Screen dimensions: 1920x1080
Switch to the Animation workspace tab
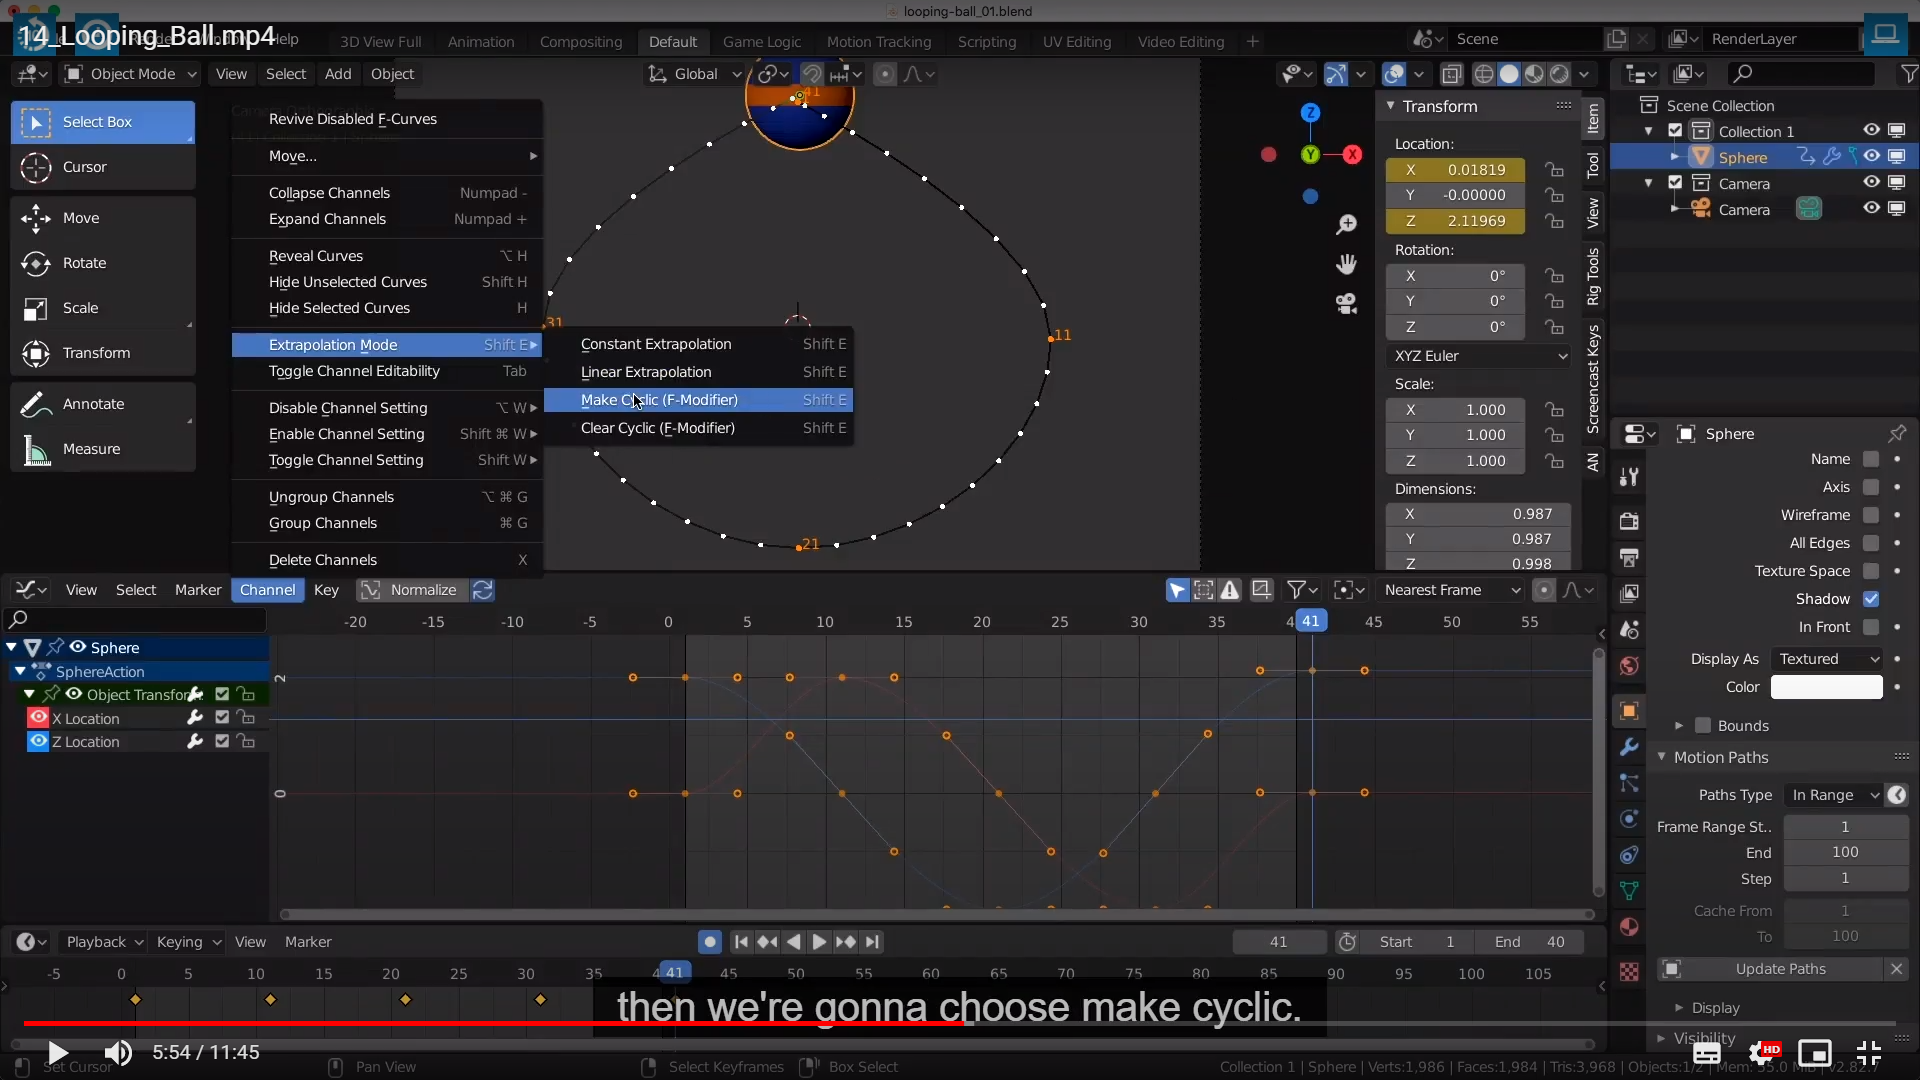[x=480, y=42]
